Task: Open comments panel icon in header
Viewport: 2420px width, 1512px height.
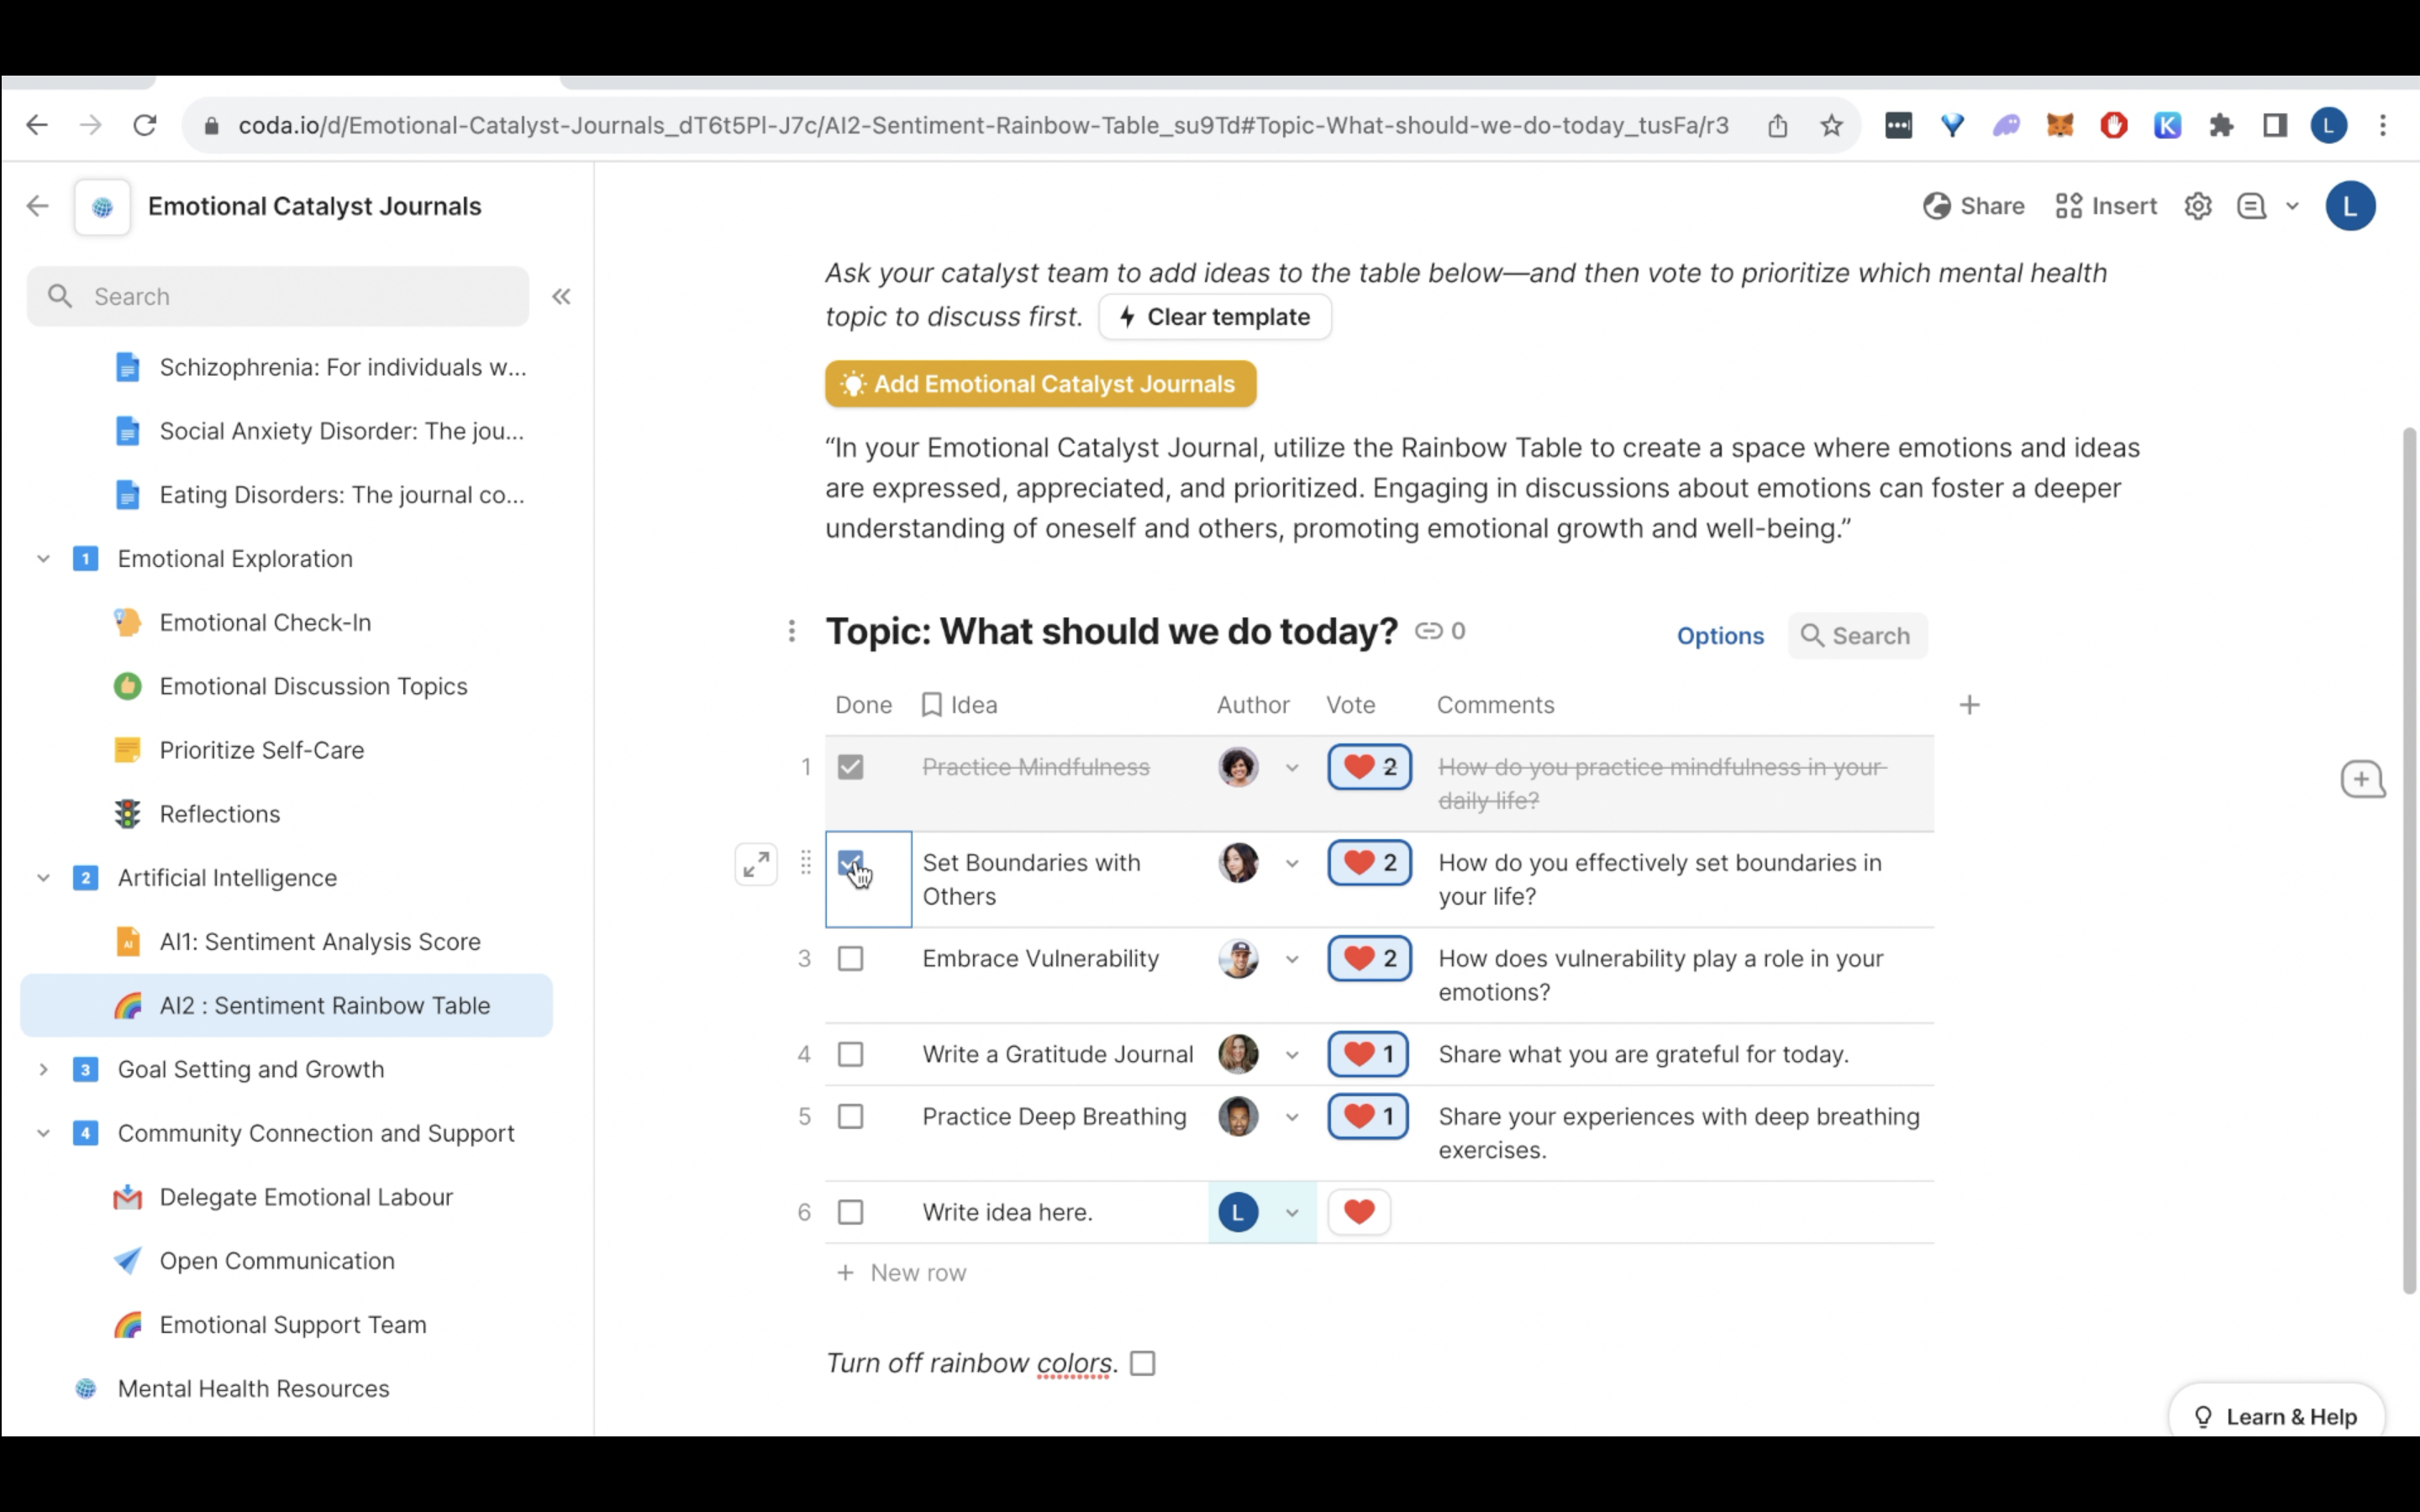Action: (x=2251, y=206)
